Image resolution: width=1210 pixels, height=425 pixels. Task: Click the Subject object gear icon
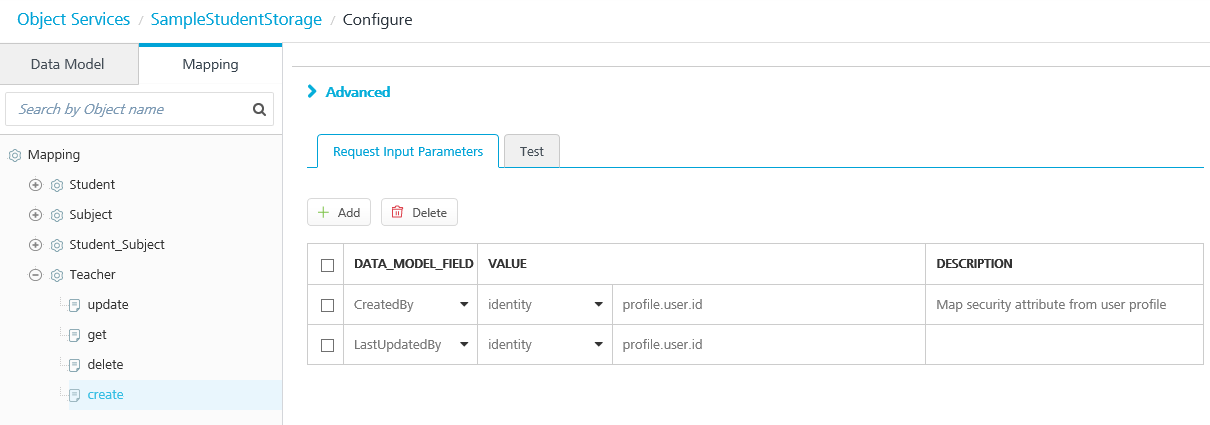click(57, 215)
